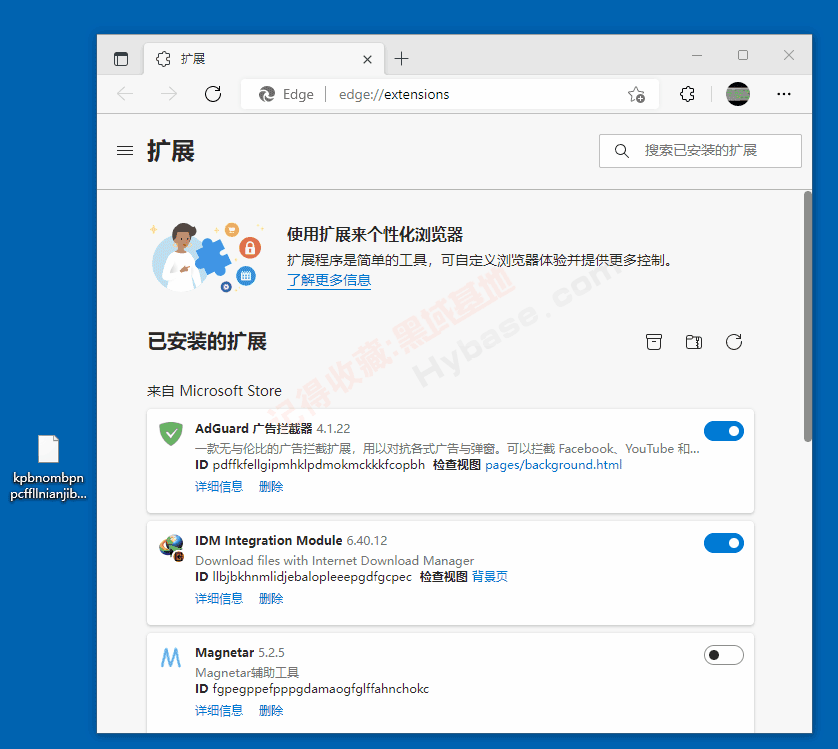Open the Settings and more ellipsis menu
This screenshot has width=838, height=749.
pos(783,94)
